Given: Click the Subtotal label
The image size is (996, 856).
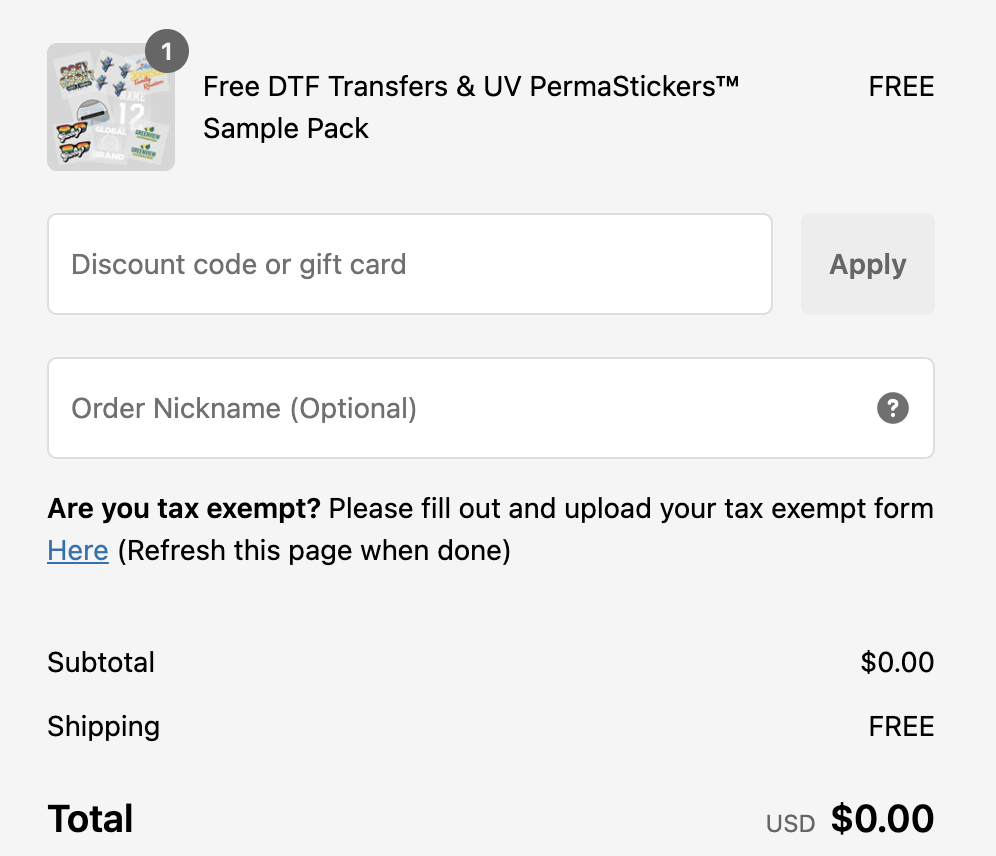Looking at the screenshot, I should pyautogui.click(x=101, y=662).
